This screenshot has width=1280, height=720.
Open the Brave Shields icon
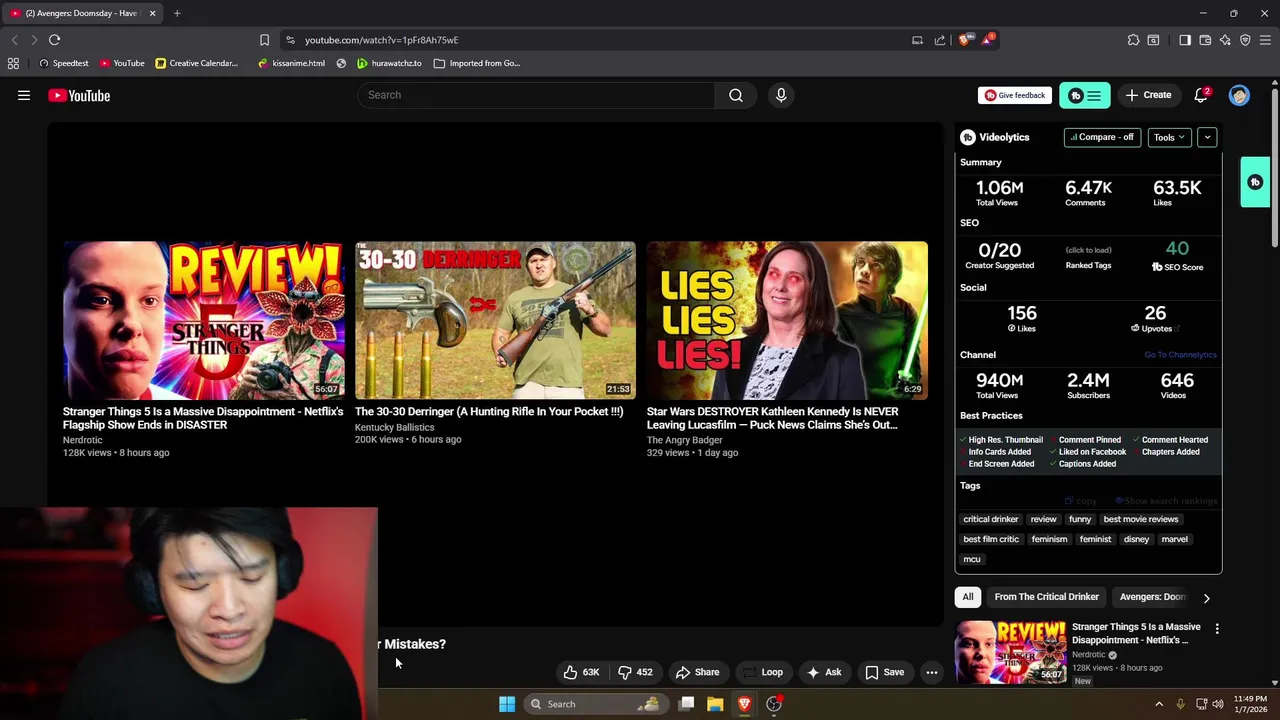(x=964, y=40)
